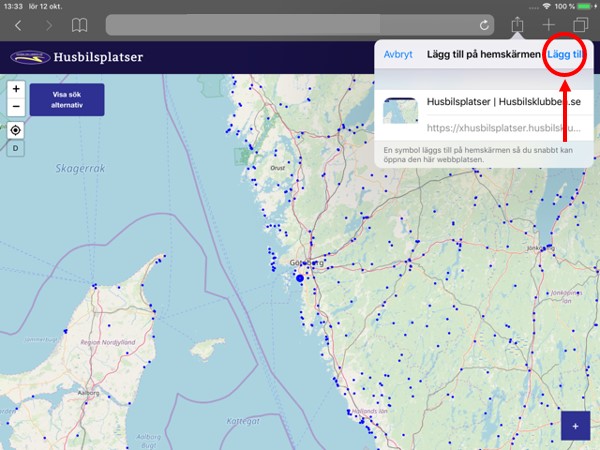The width and height of the screenshot is (600, 450).
Task: Click the Skagerrak map label
Action: (80, 168)
